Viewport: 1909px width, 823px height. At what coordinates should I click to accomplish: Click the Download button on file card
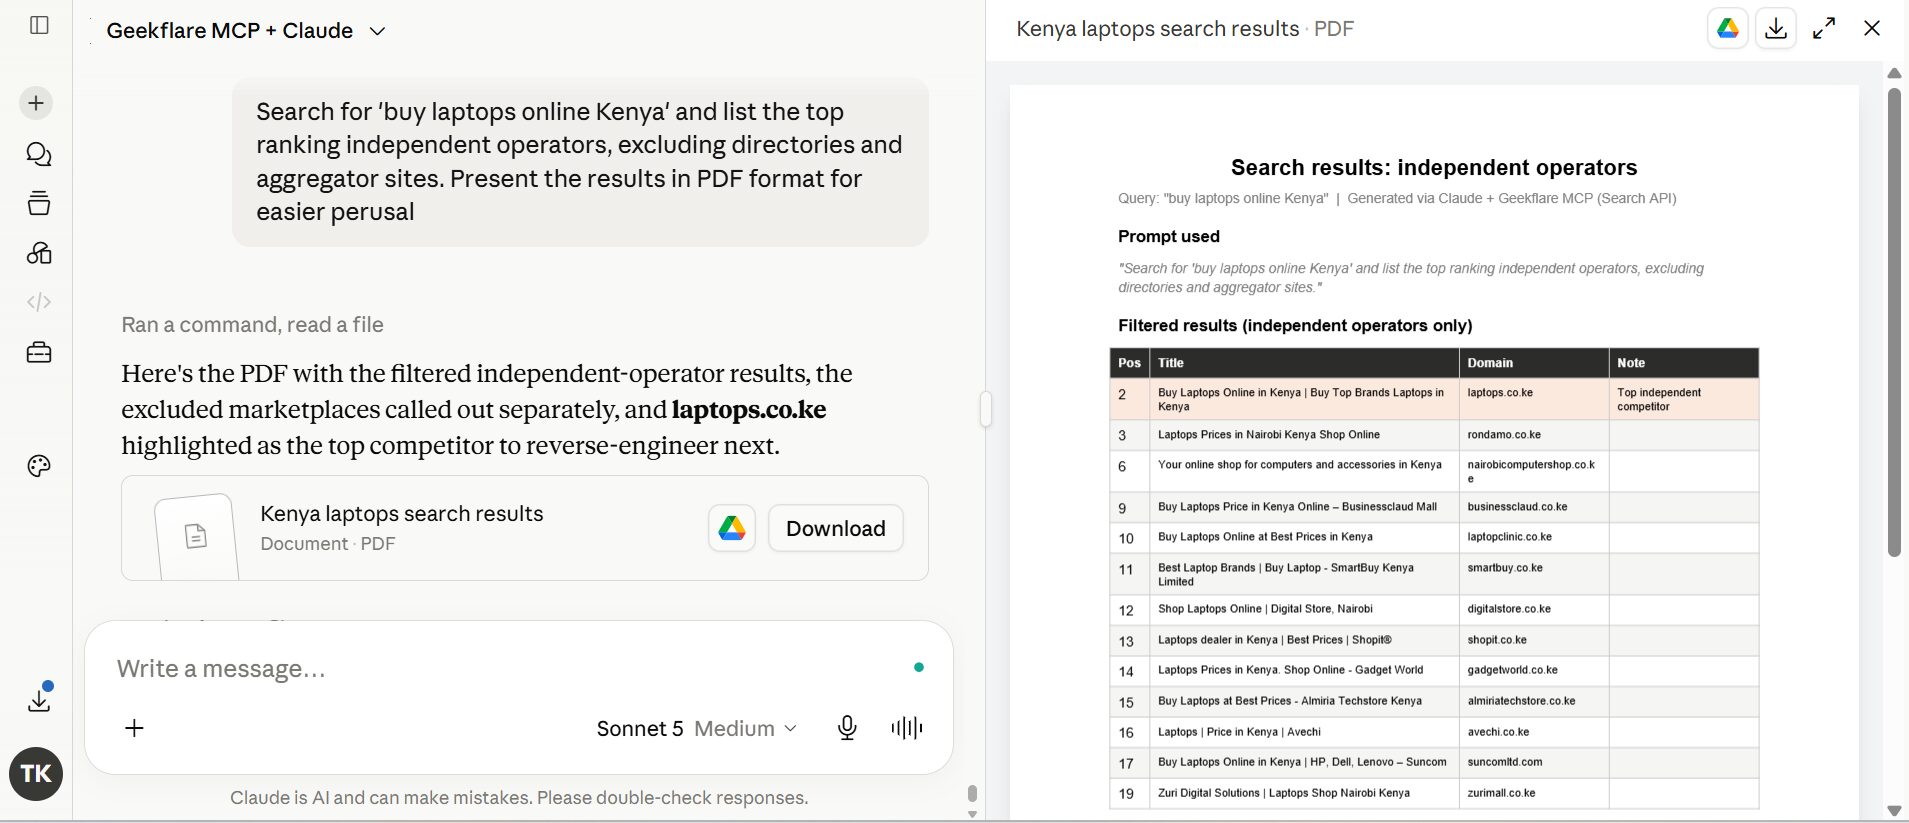[836, 528]
